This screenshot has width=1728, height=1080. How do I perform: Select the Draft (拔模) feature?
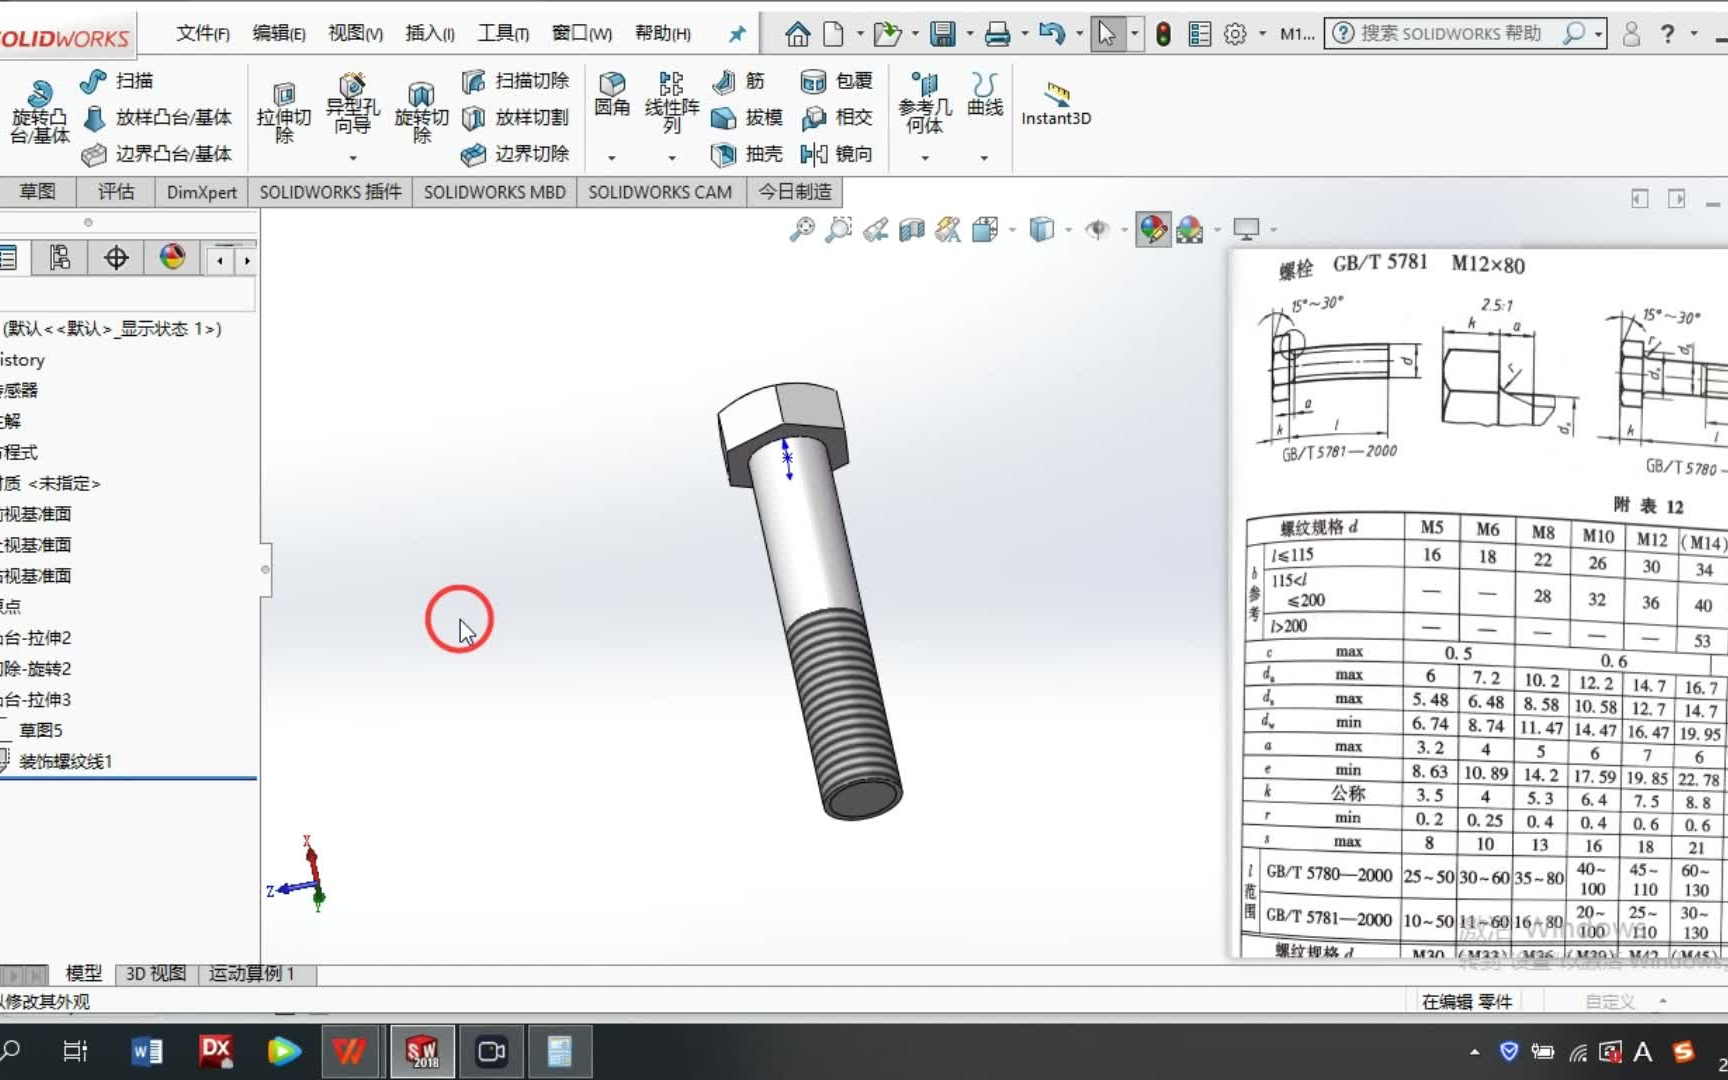point(747,118)
